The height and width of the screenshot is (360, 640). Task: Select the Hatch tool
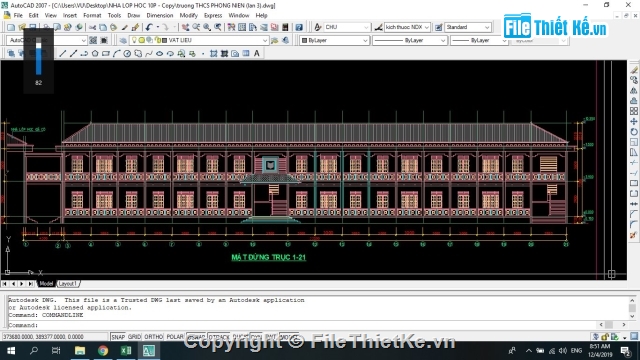(x=213, y=53)
